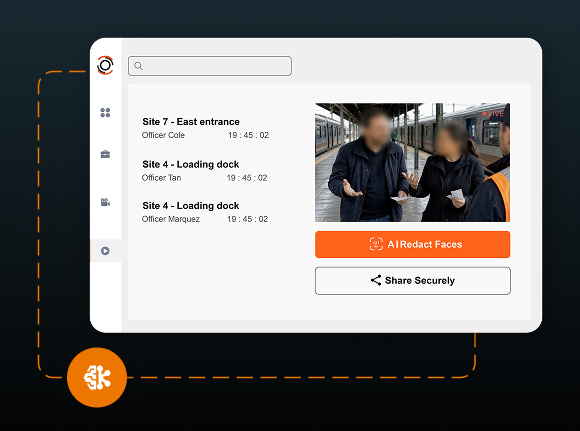Open the live video preview thumbnail
The width and height of the screenshot is (580, 431).
click(412, 162)
